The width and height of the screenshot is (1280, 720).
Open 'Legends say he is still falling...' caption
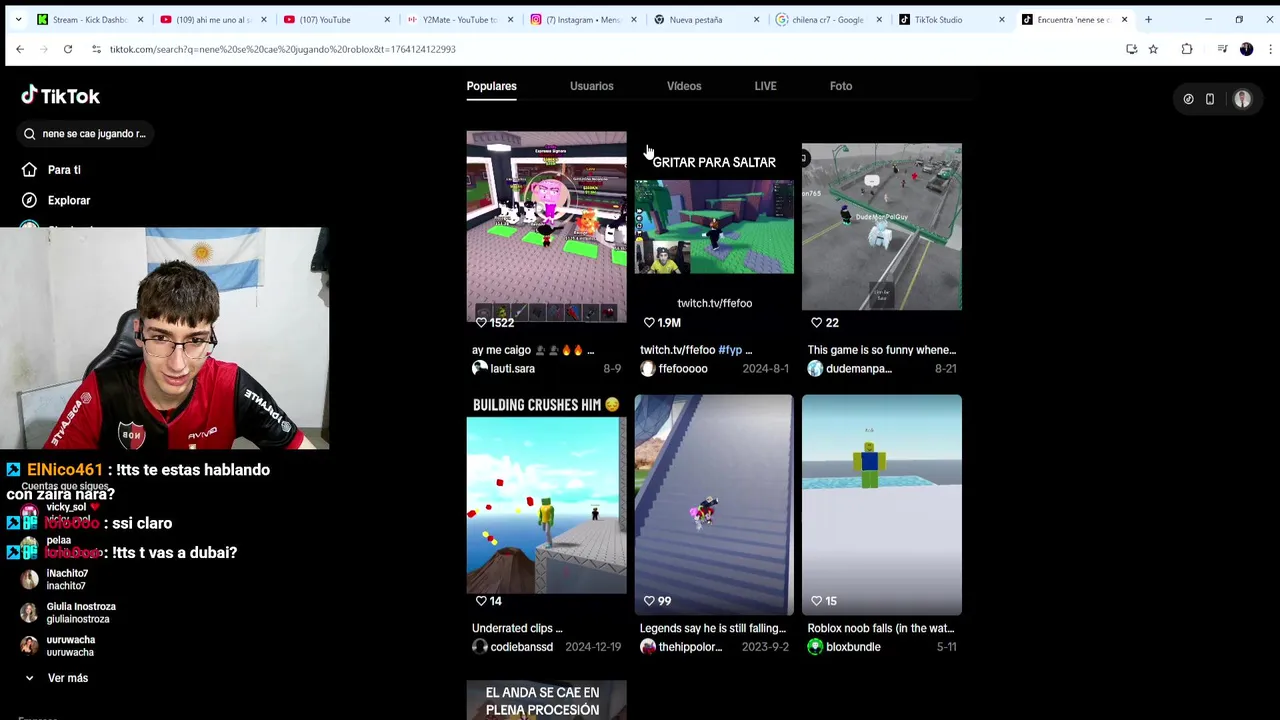point(713,629)
